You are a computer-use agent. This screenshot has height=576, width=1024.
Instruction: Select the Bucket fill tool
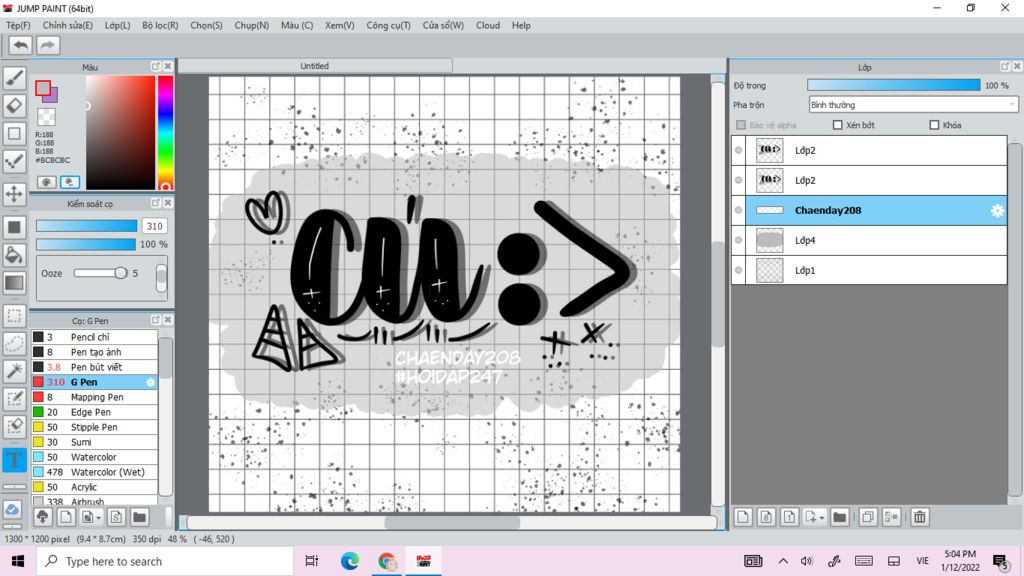pyautogui.click(x=14, y=255)
